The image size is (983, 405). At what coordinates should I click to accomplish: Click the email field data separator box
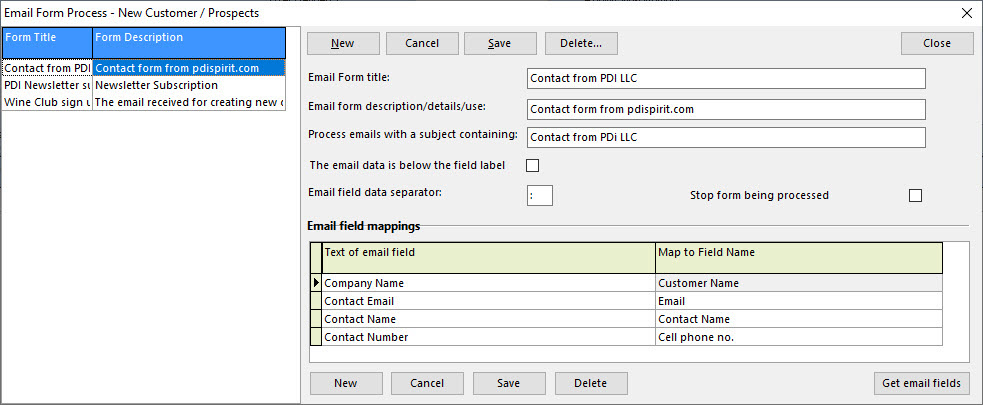click(539, 195)
